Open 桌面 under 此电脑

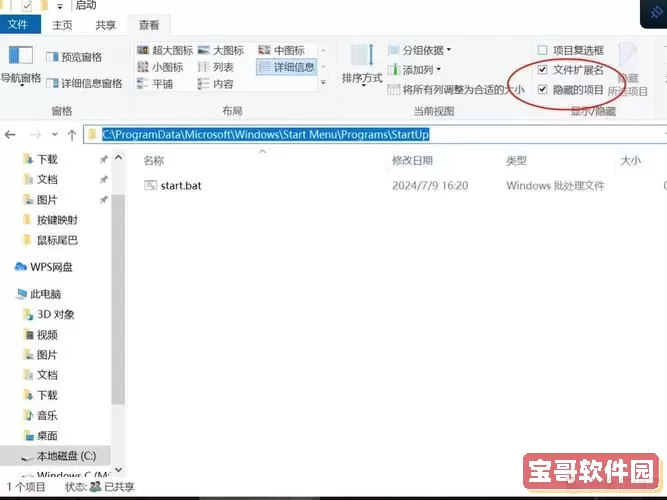click(47, 436)
